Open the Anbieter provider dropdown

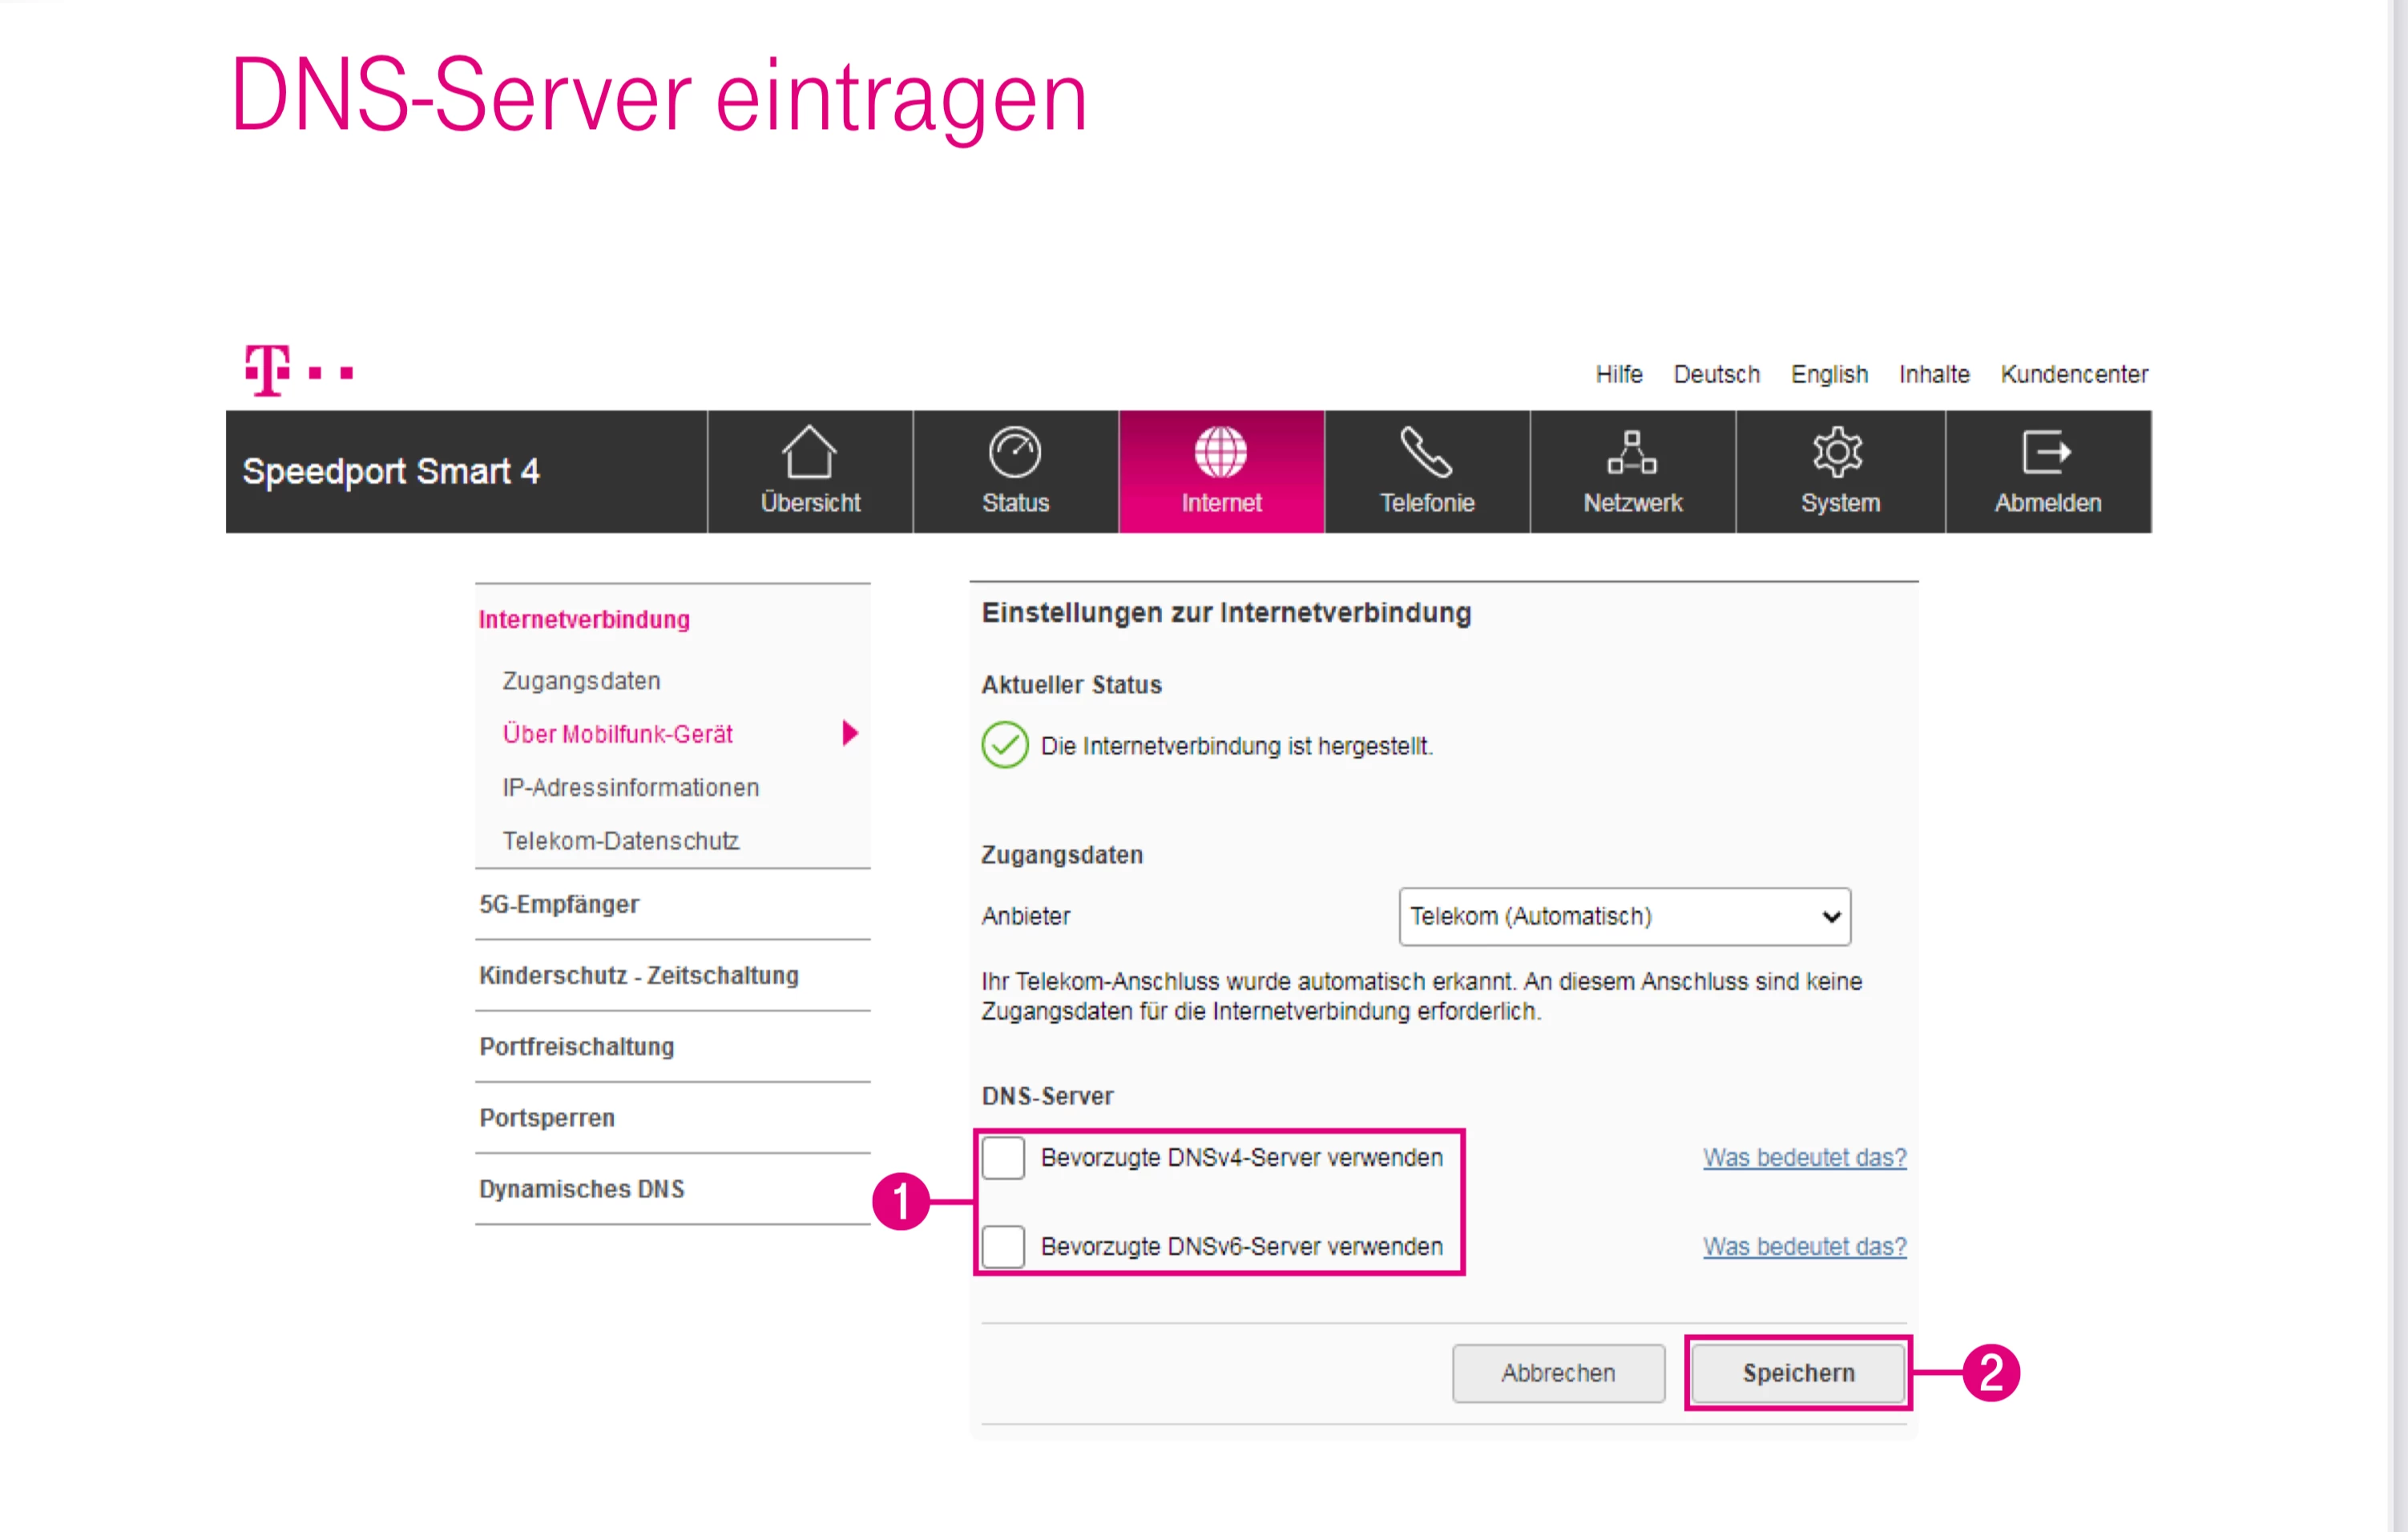point(1622,916)
